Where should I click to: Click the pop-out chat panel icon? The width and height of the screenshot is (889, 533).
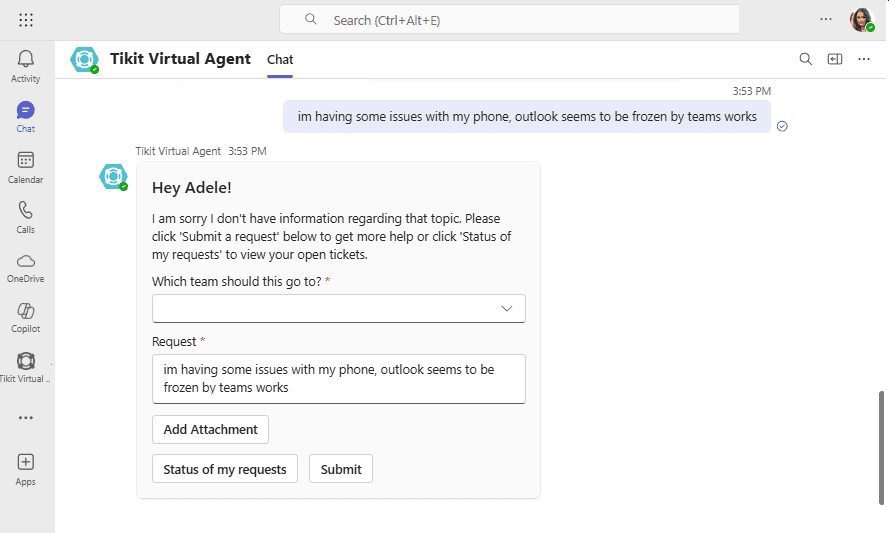835,59
